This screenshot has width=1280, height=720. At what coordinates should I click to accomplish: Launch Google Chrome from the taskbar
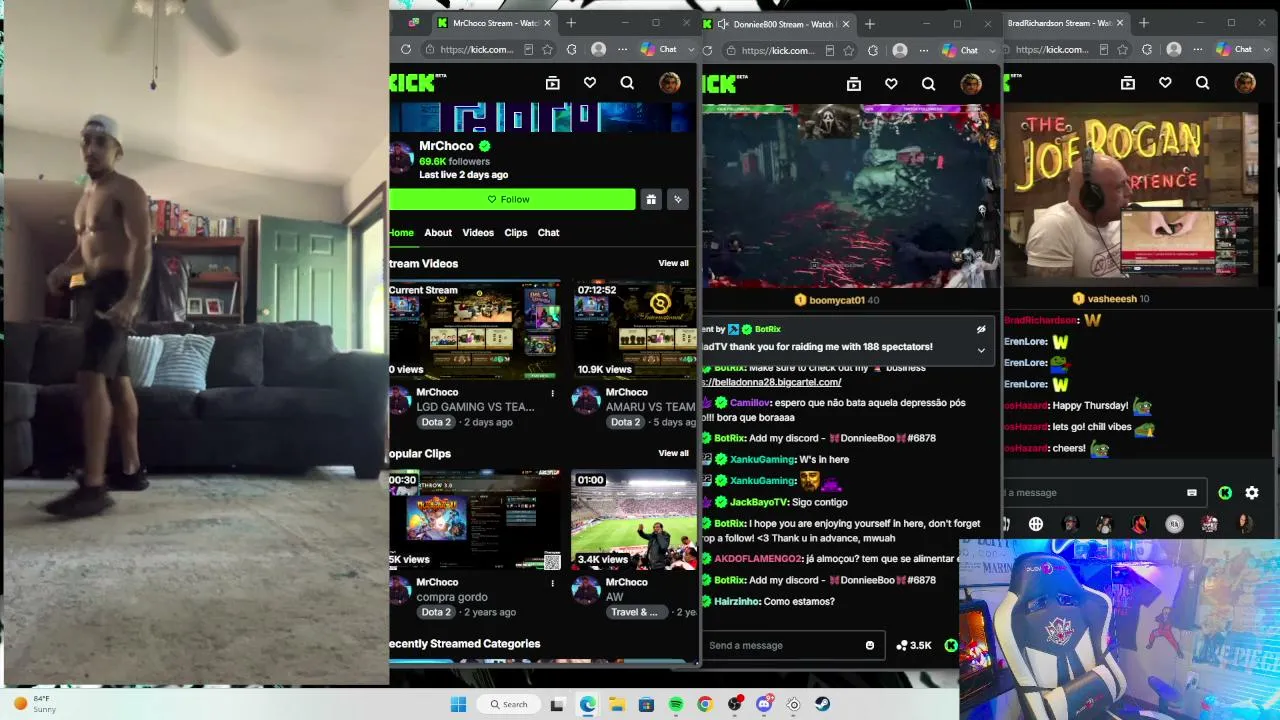pos(705,704)
